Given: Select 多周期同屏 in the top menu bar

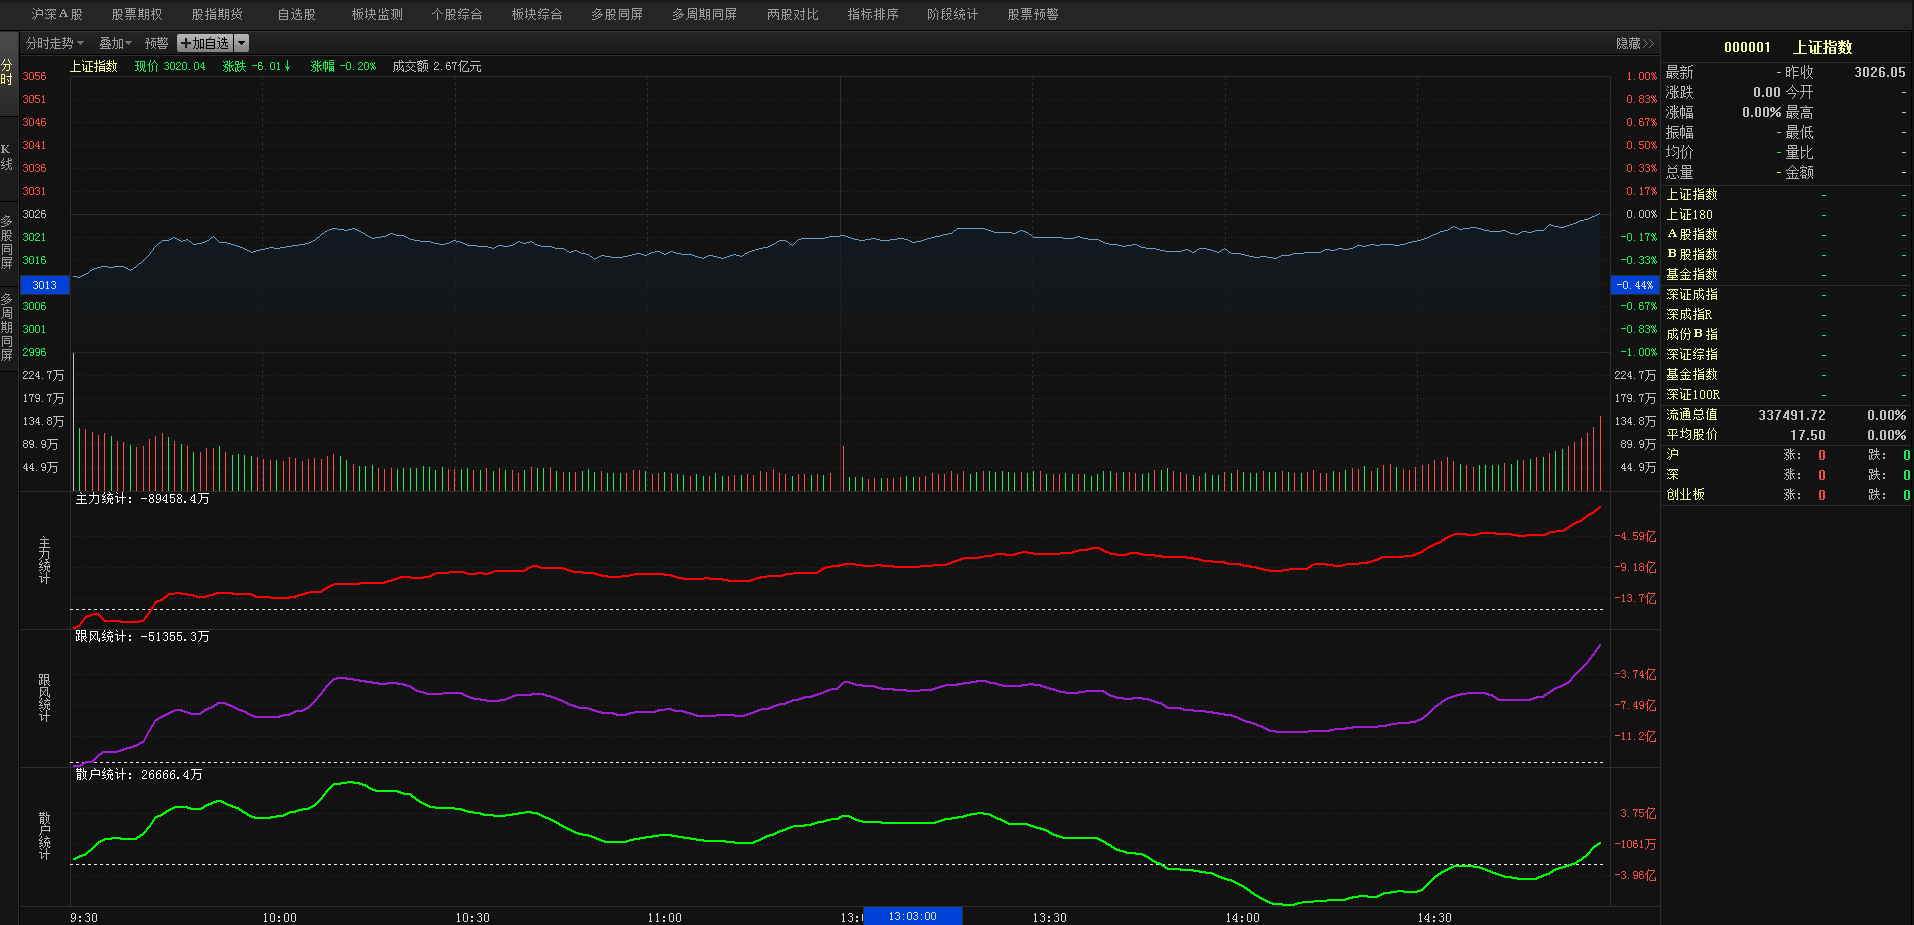Looking at the screenshot, I should [x=704, y=14].
